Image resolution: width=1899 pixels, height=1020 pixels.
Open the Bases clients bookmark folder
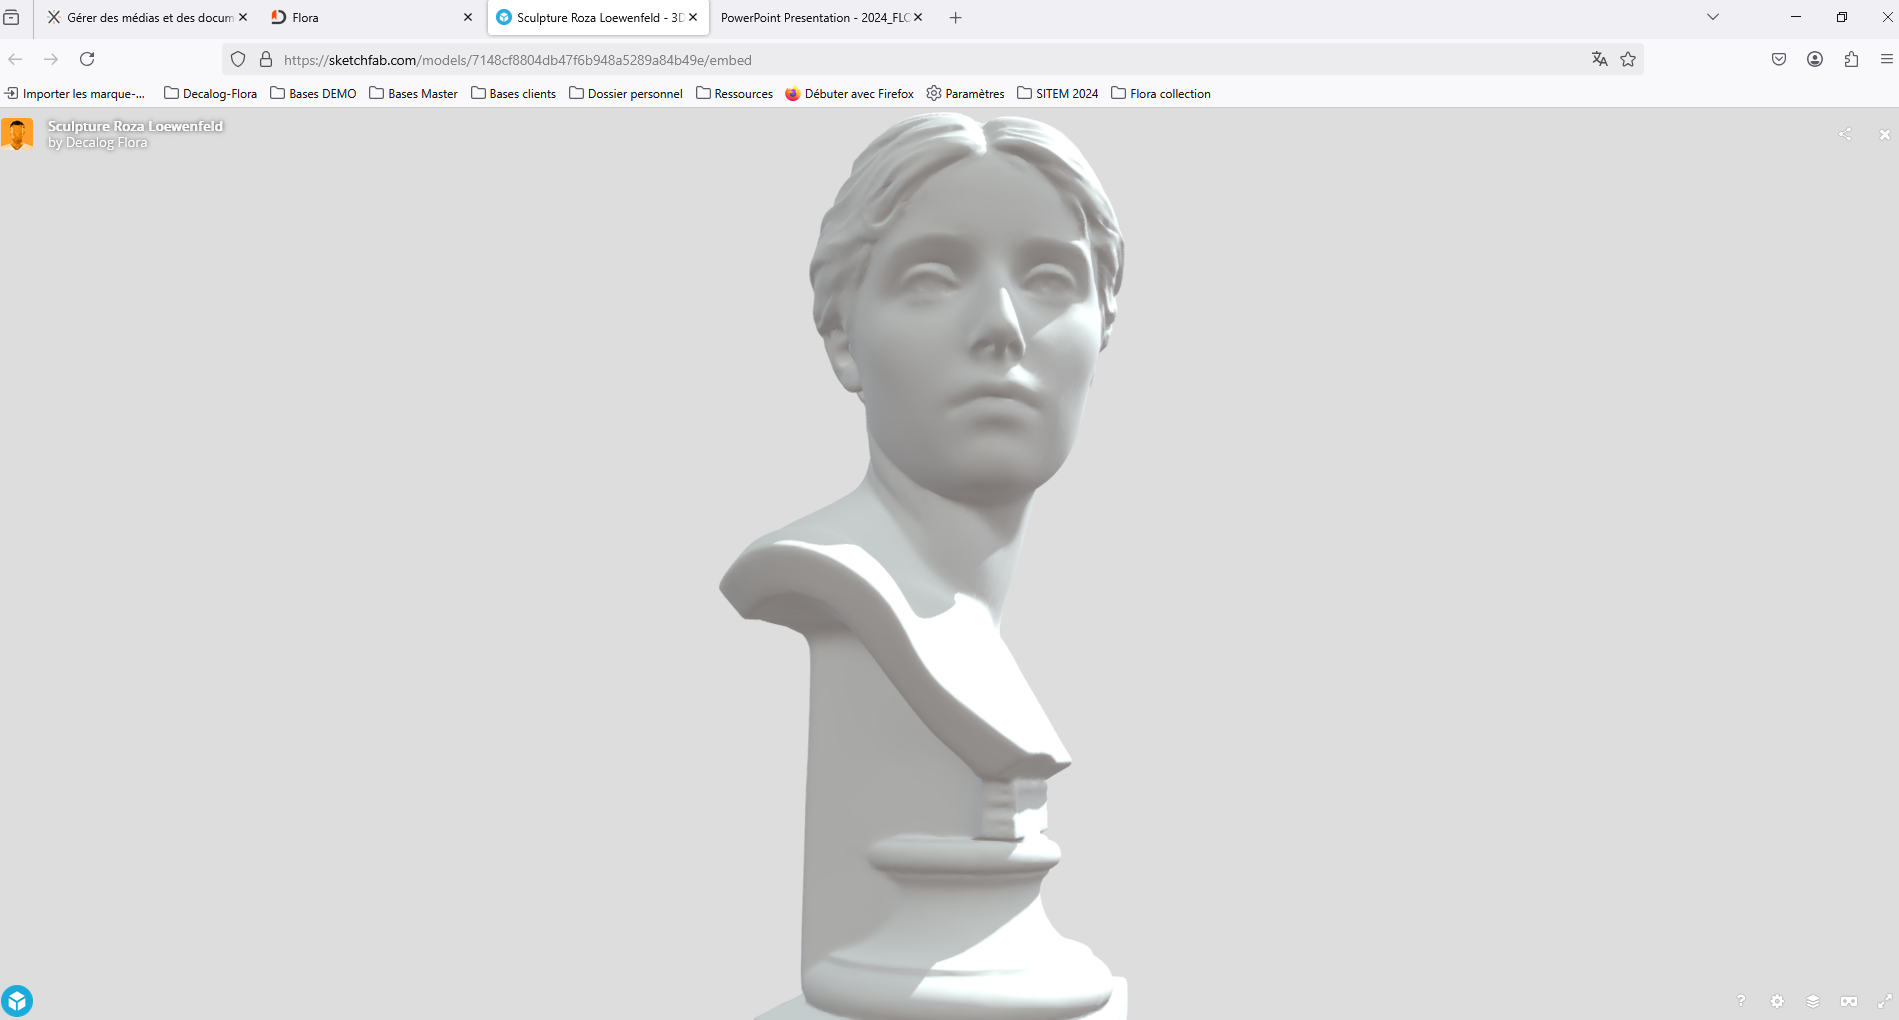[x=513, y=94]
